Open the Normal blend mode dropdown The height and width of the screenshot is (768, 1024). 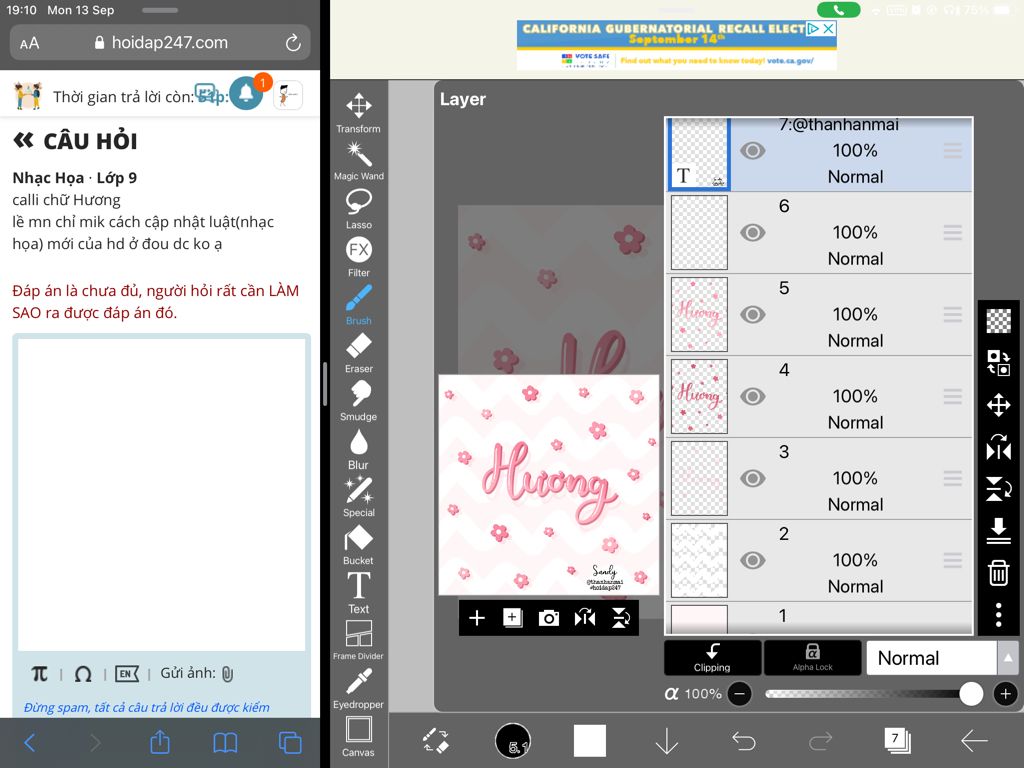pyautogui.click(x=931, y=658)
